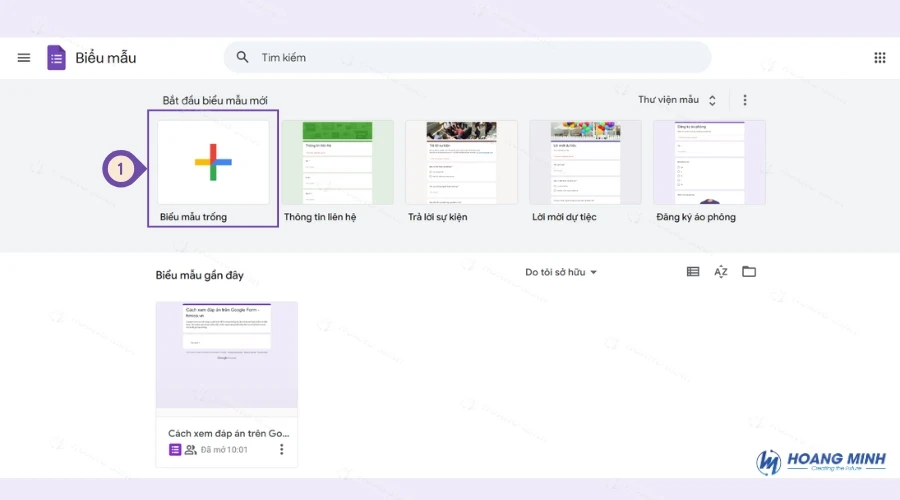Image resolution: width=900 pixels, height=500 pixels.
Task: Click the Cách xem đáp án form title
Action: click(x=228, y=433)
